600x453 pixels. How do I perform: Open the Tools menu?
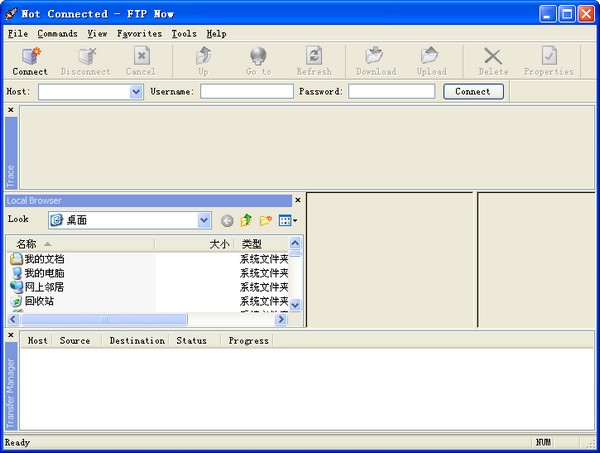[184, 34]
